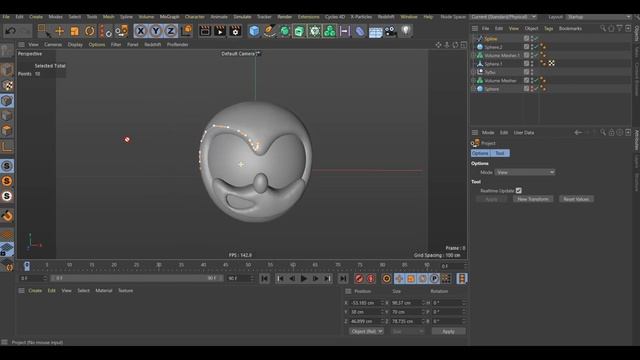Open Edit Render Settings icon
The height and width of the screenshot is (360, 640).
(x=235, y=31)
